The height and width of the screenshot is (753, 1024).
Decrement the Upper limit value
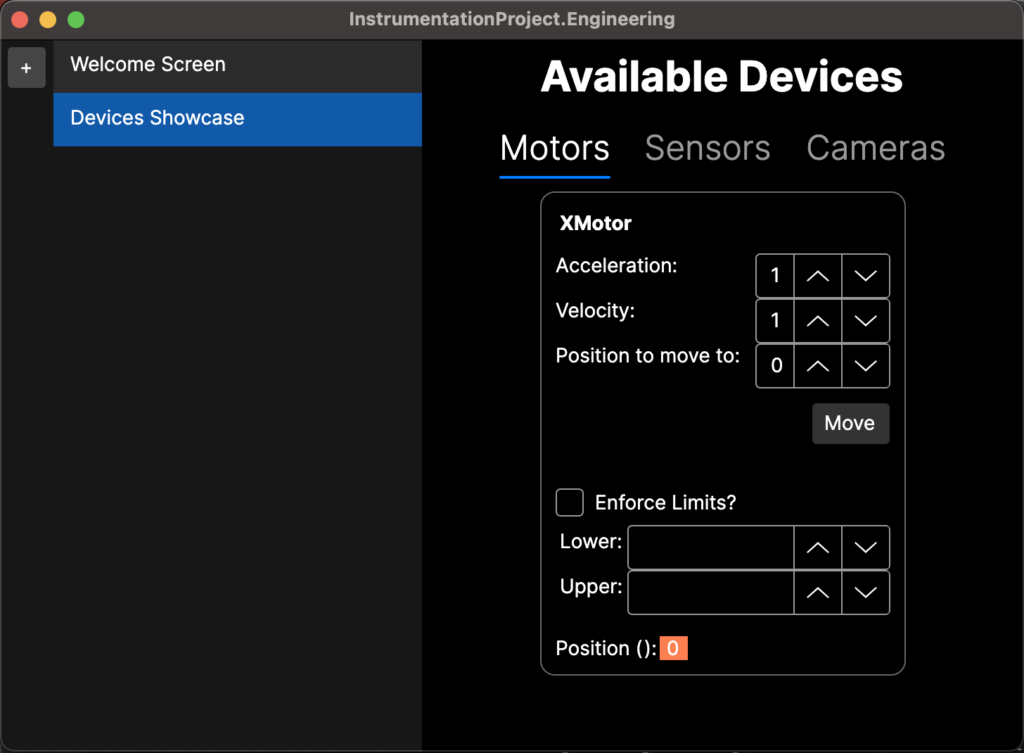[x=865, y=592]
